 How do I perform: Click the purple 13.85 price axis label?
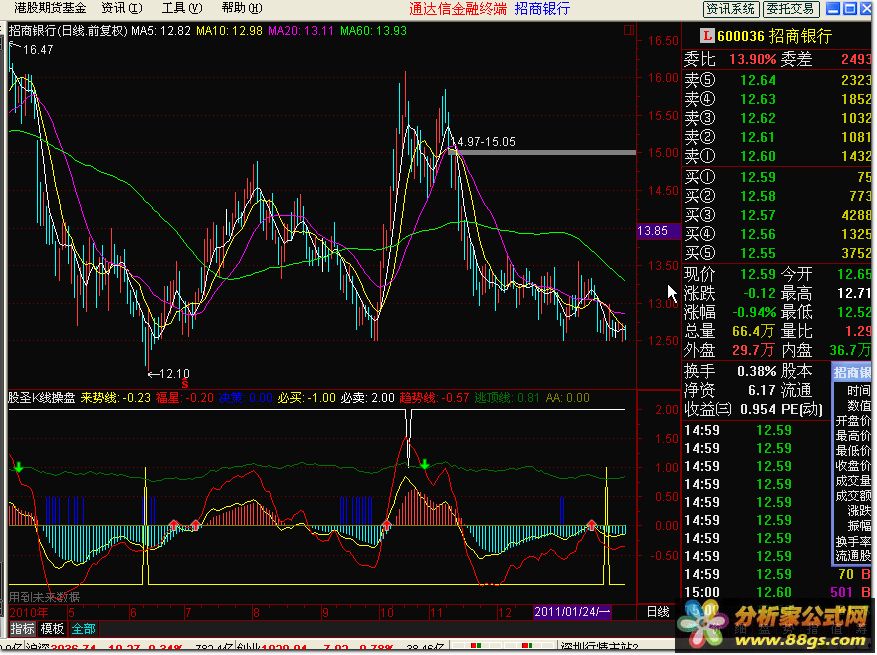coord(658,230)
